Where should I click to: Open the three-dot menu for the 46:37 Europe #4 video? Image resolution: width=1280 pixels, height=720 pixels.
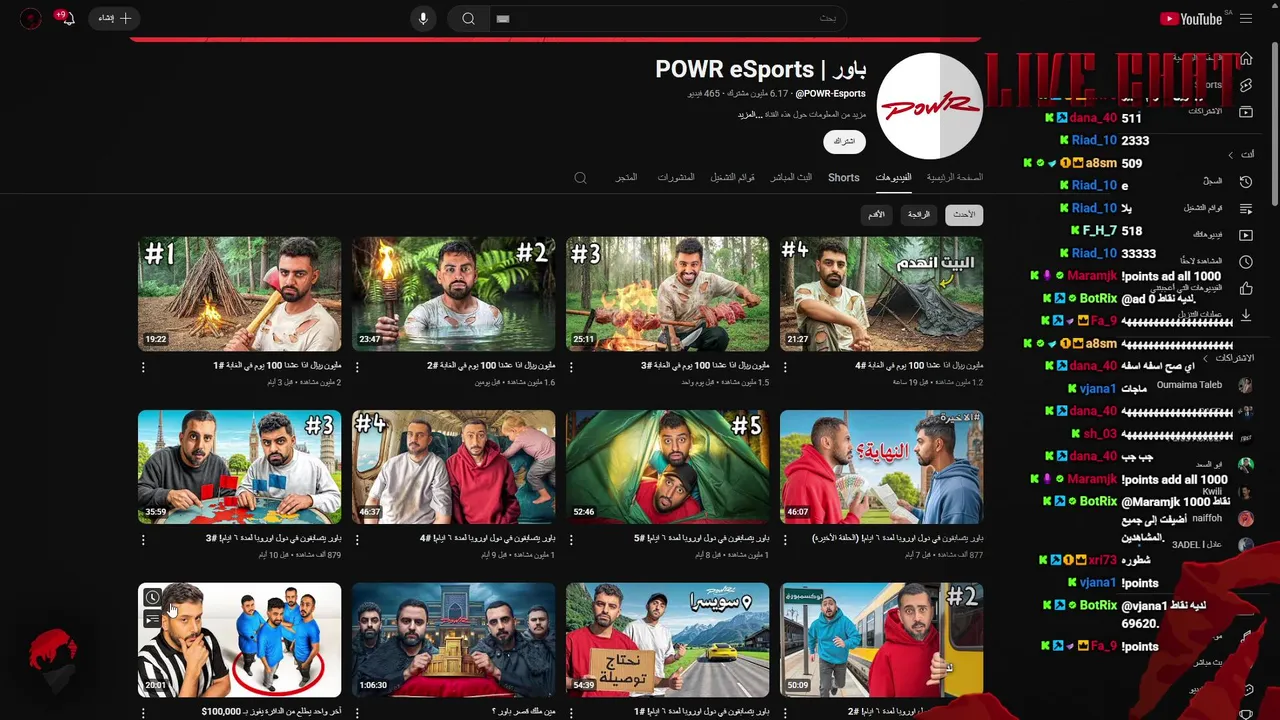tap(357, 540)
